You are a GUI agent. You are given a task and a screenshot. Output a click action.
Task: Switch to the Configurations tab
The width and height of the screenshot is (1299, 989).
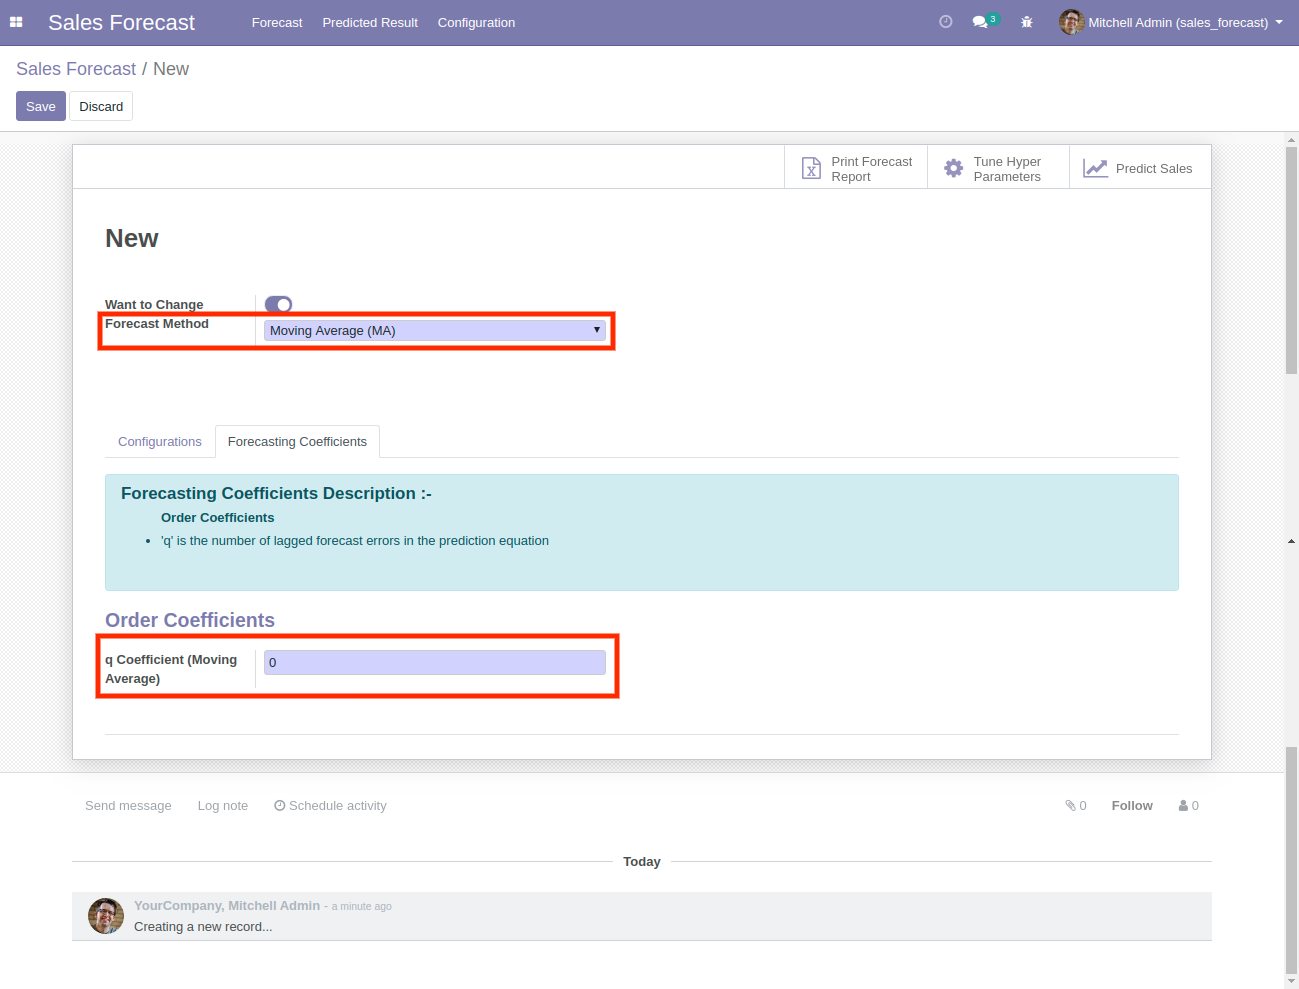point(160,442)
